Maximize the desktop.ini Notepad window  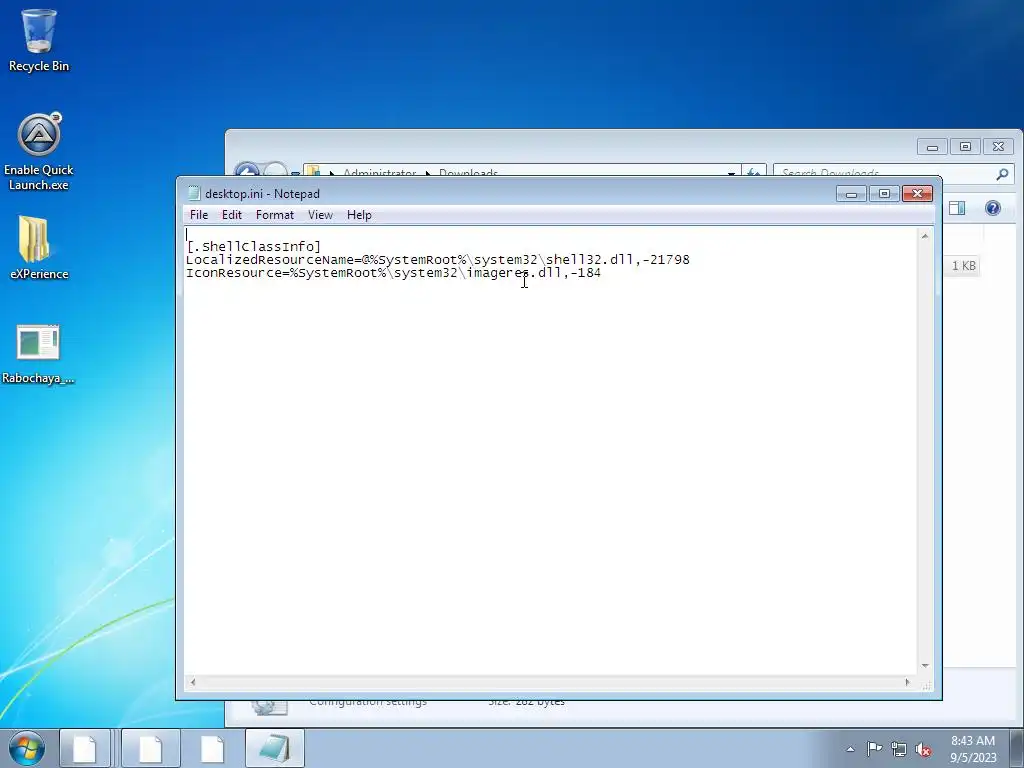click(x=884, y=194)
